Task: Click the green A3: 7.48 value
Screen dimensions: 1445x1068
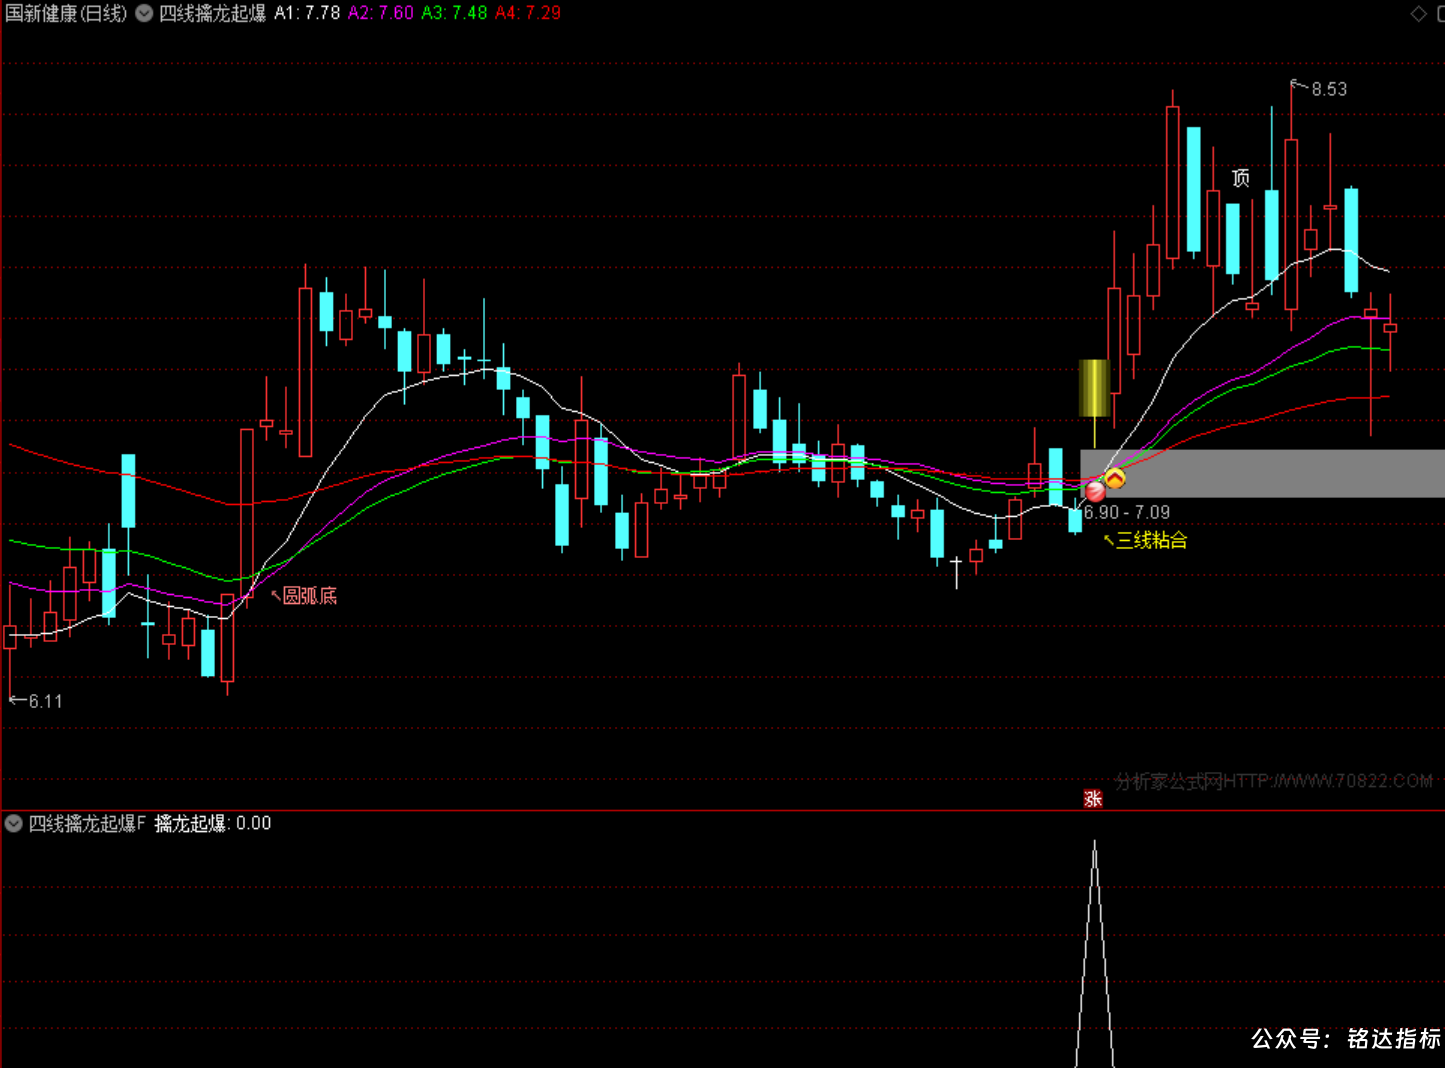Action: pos(454,13)
